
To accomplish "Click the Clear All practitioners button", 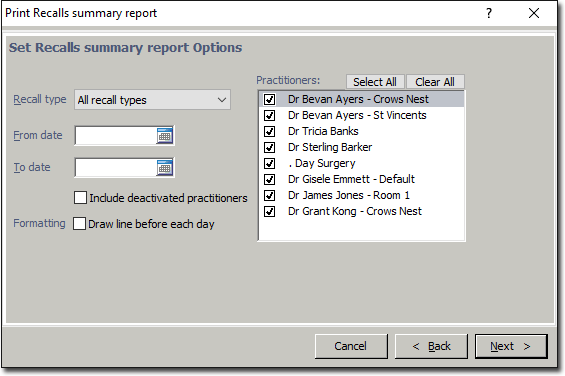I will (435, 82).
